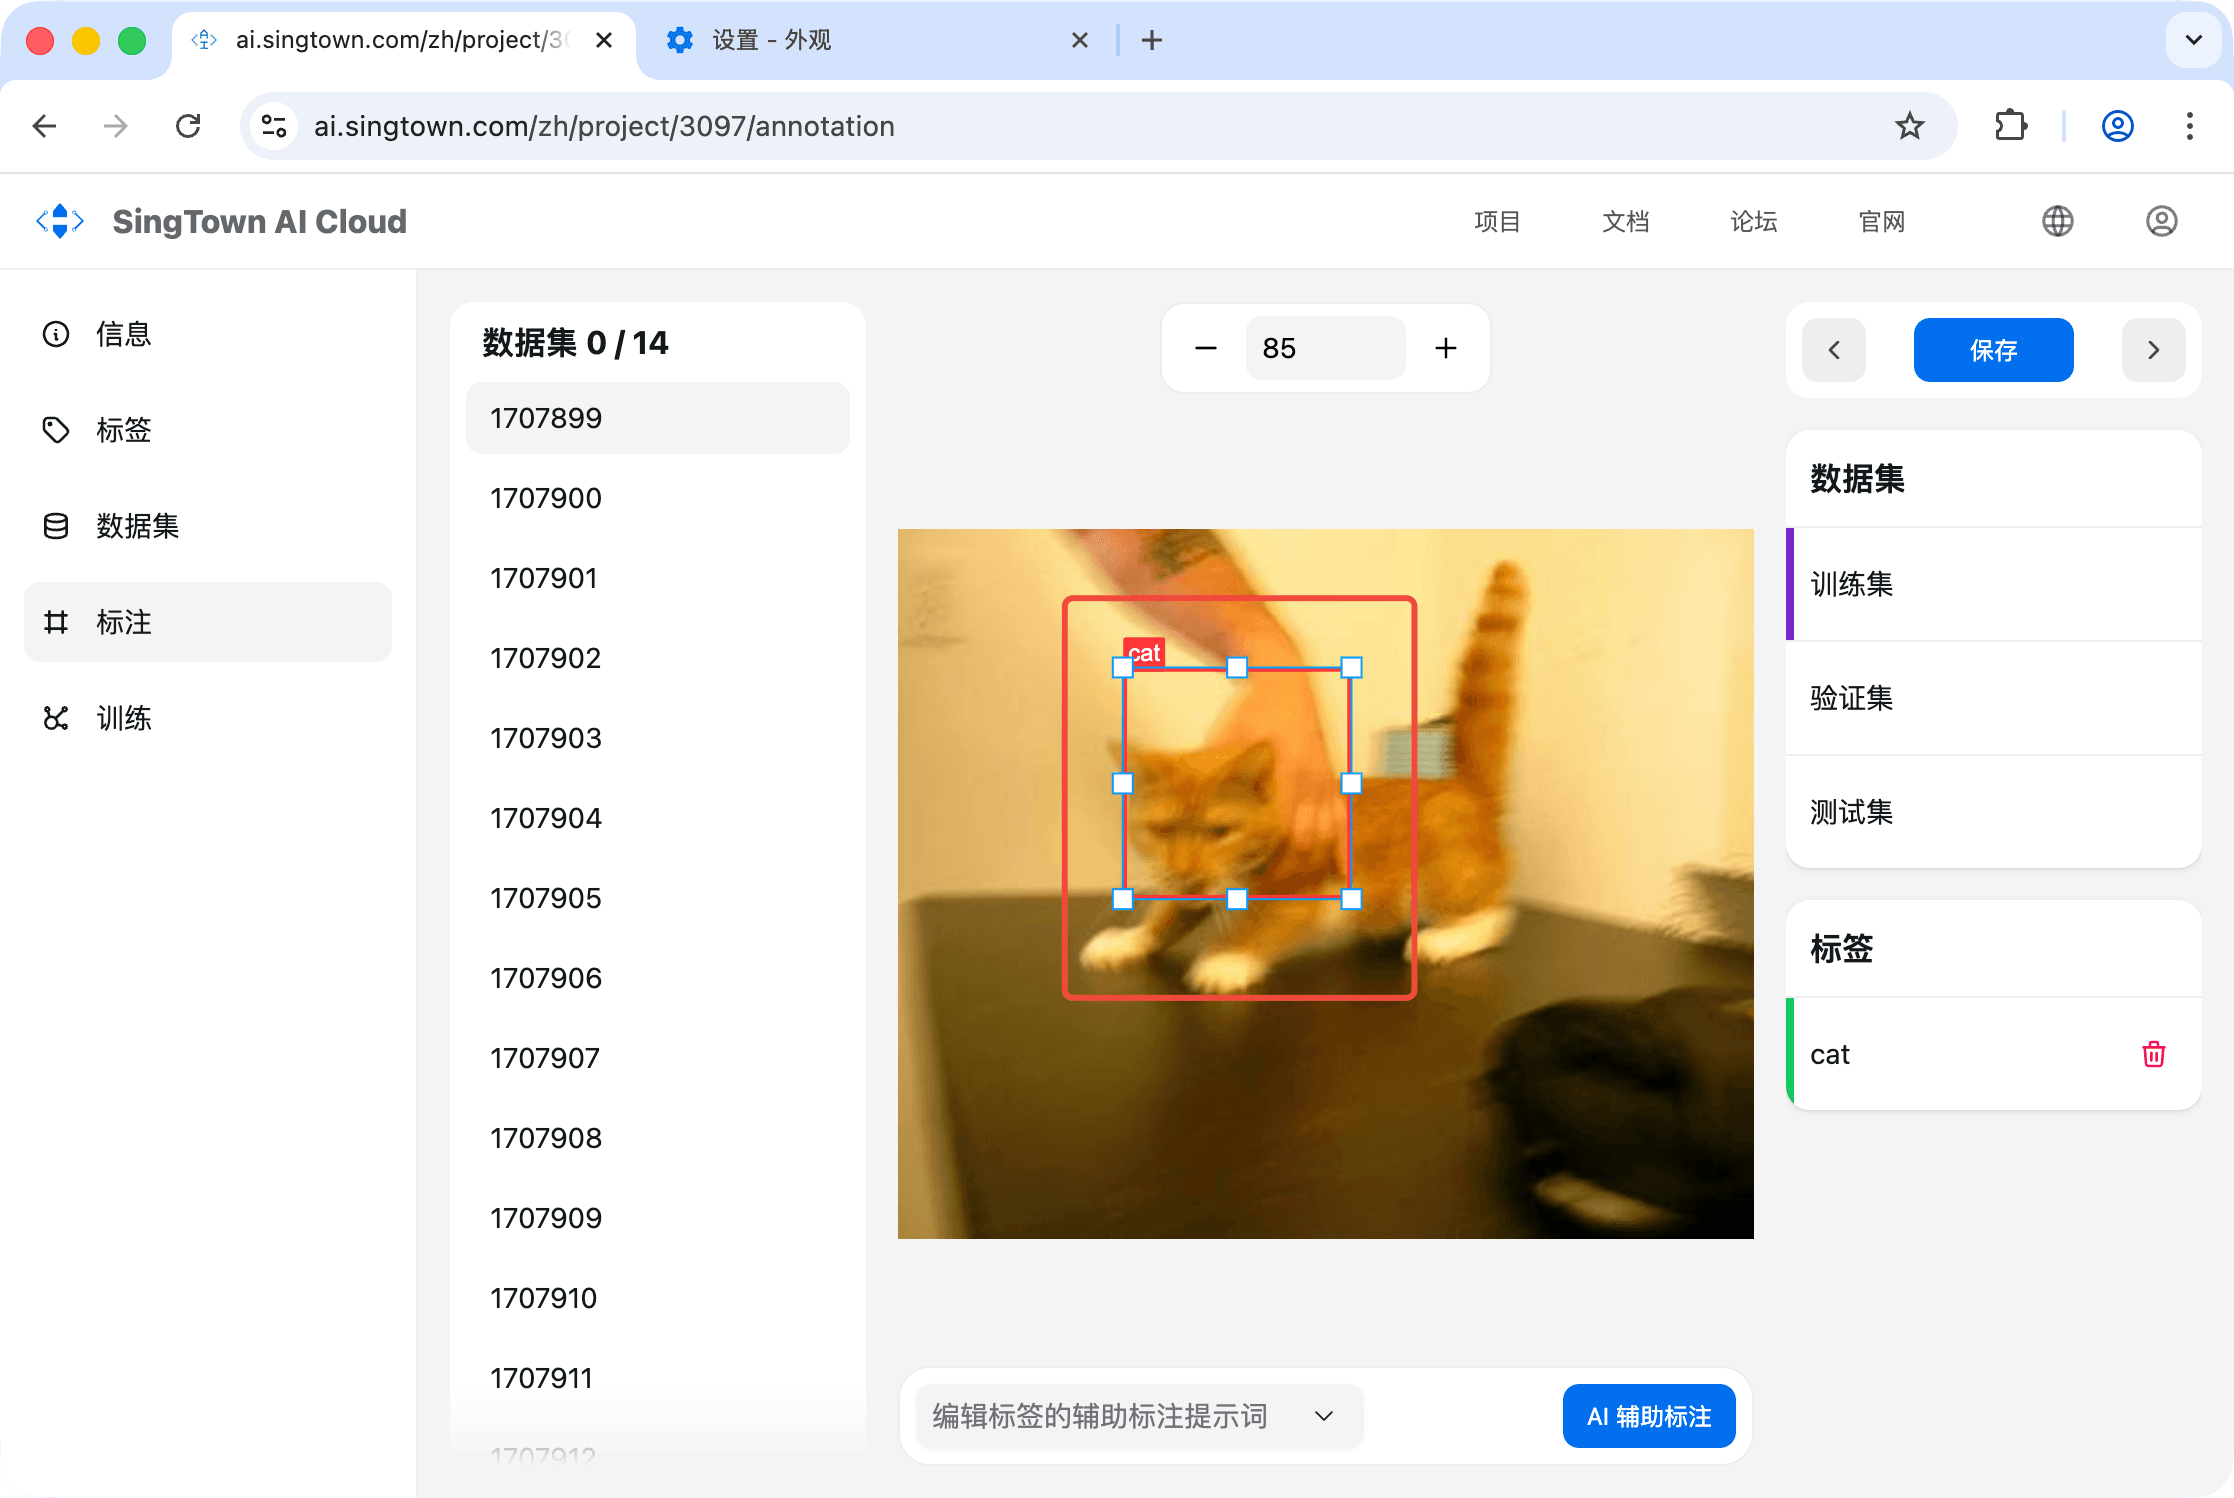Open the user account icon in header
This screenshot has height=1498, width=2234.
[2161, 221]
